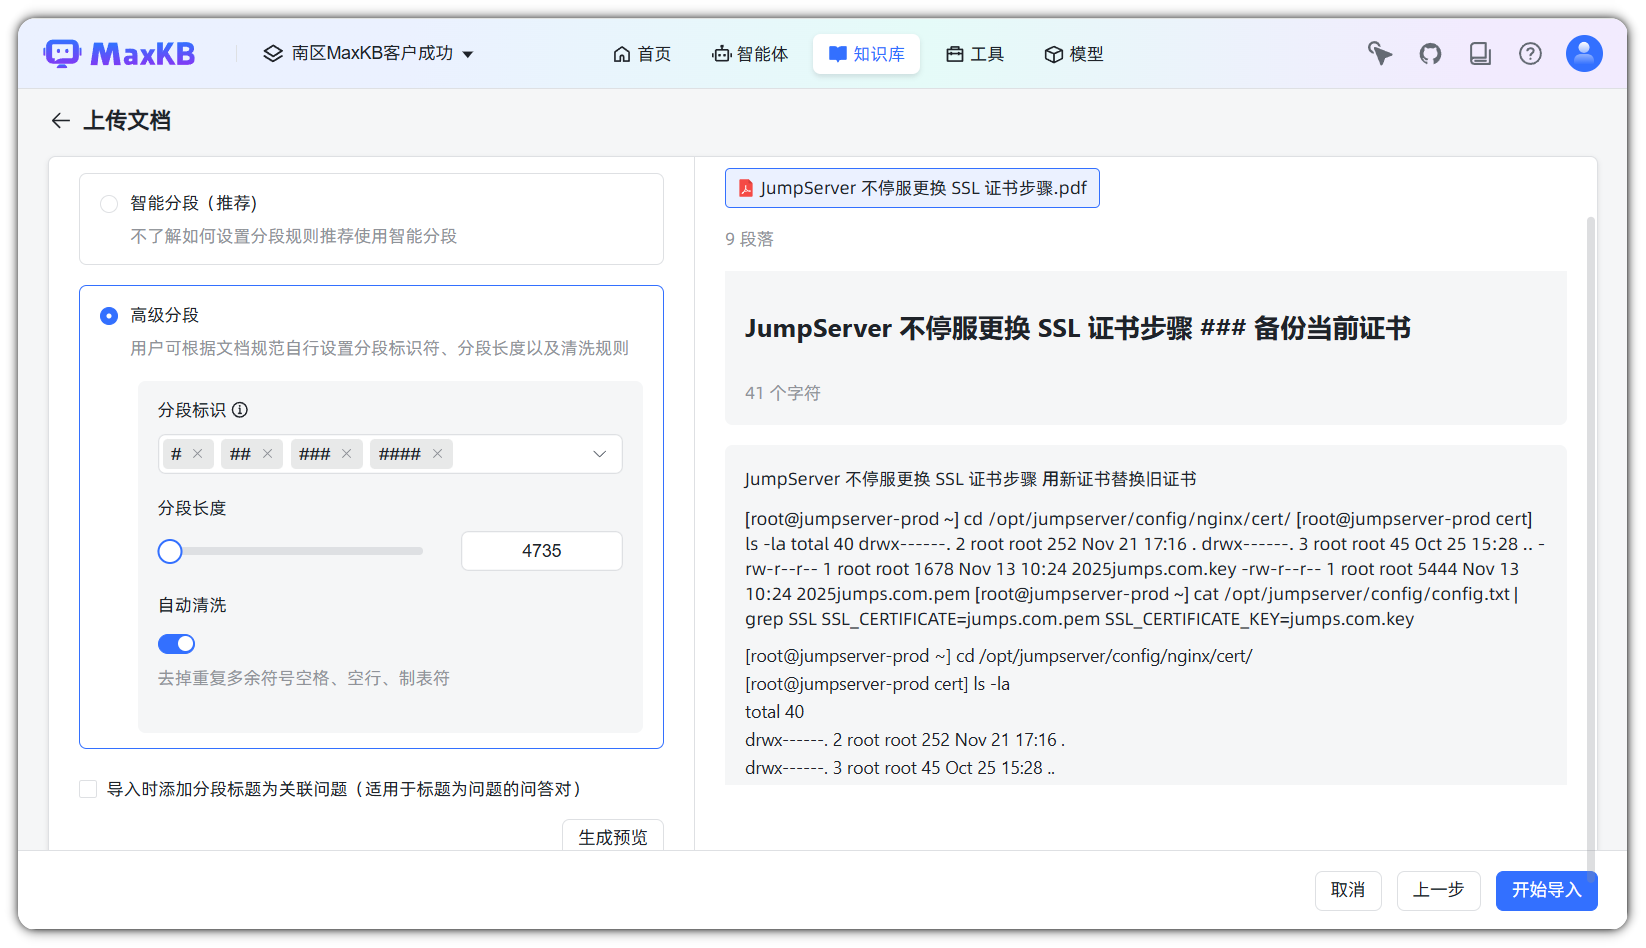Expand the 南区MaxKB客户成功 workspace dropdown

pos(468,55)
